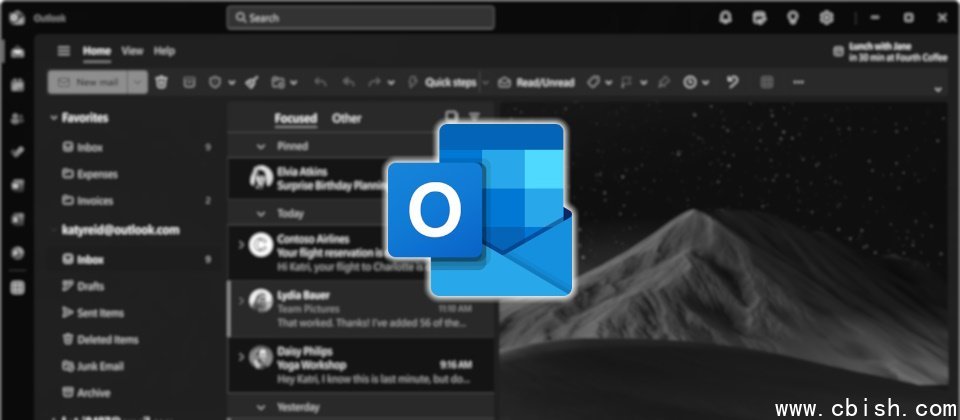Click inside the Search field
The width and height of the screenshot is (960, 420).
[x=360, y=18]
